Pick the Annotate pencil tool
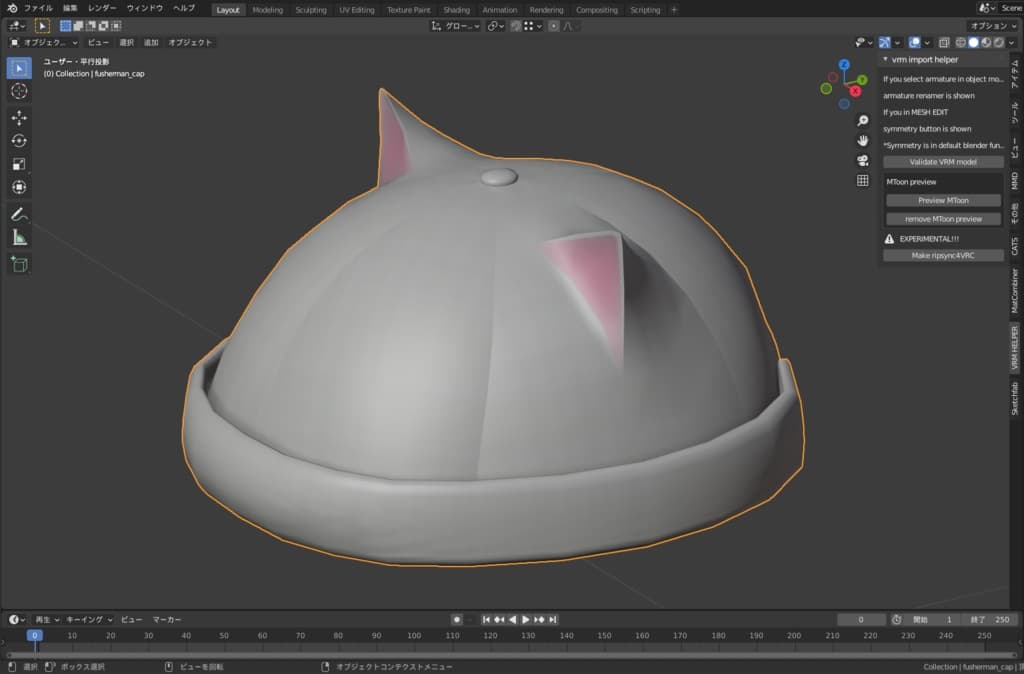The width and height of the screenshot is (1024, 674). pos(19,213)
